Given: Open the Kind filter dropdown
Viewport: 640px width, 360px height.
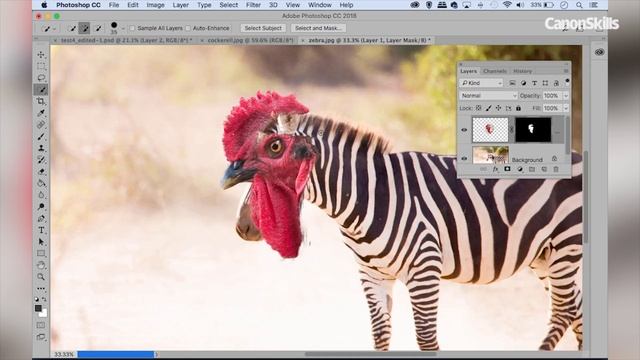Looking at the screenshot, I should pos(482,83).
